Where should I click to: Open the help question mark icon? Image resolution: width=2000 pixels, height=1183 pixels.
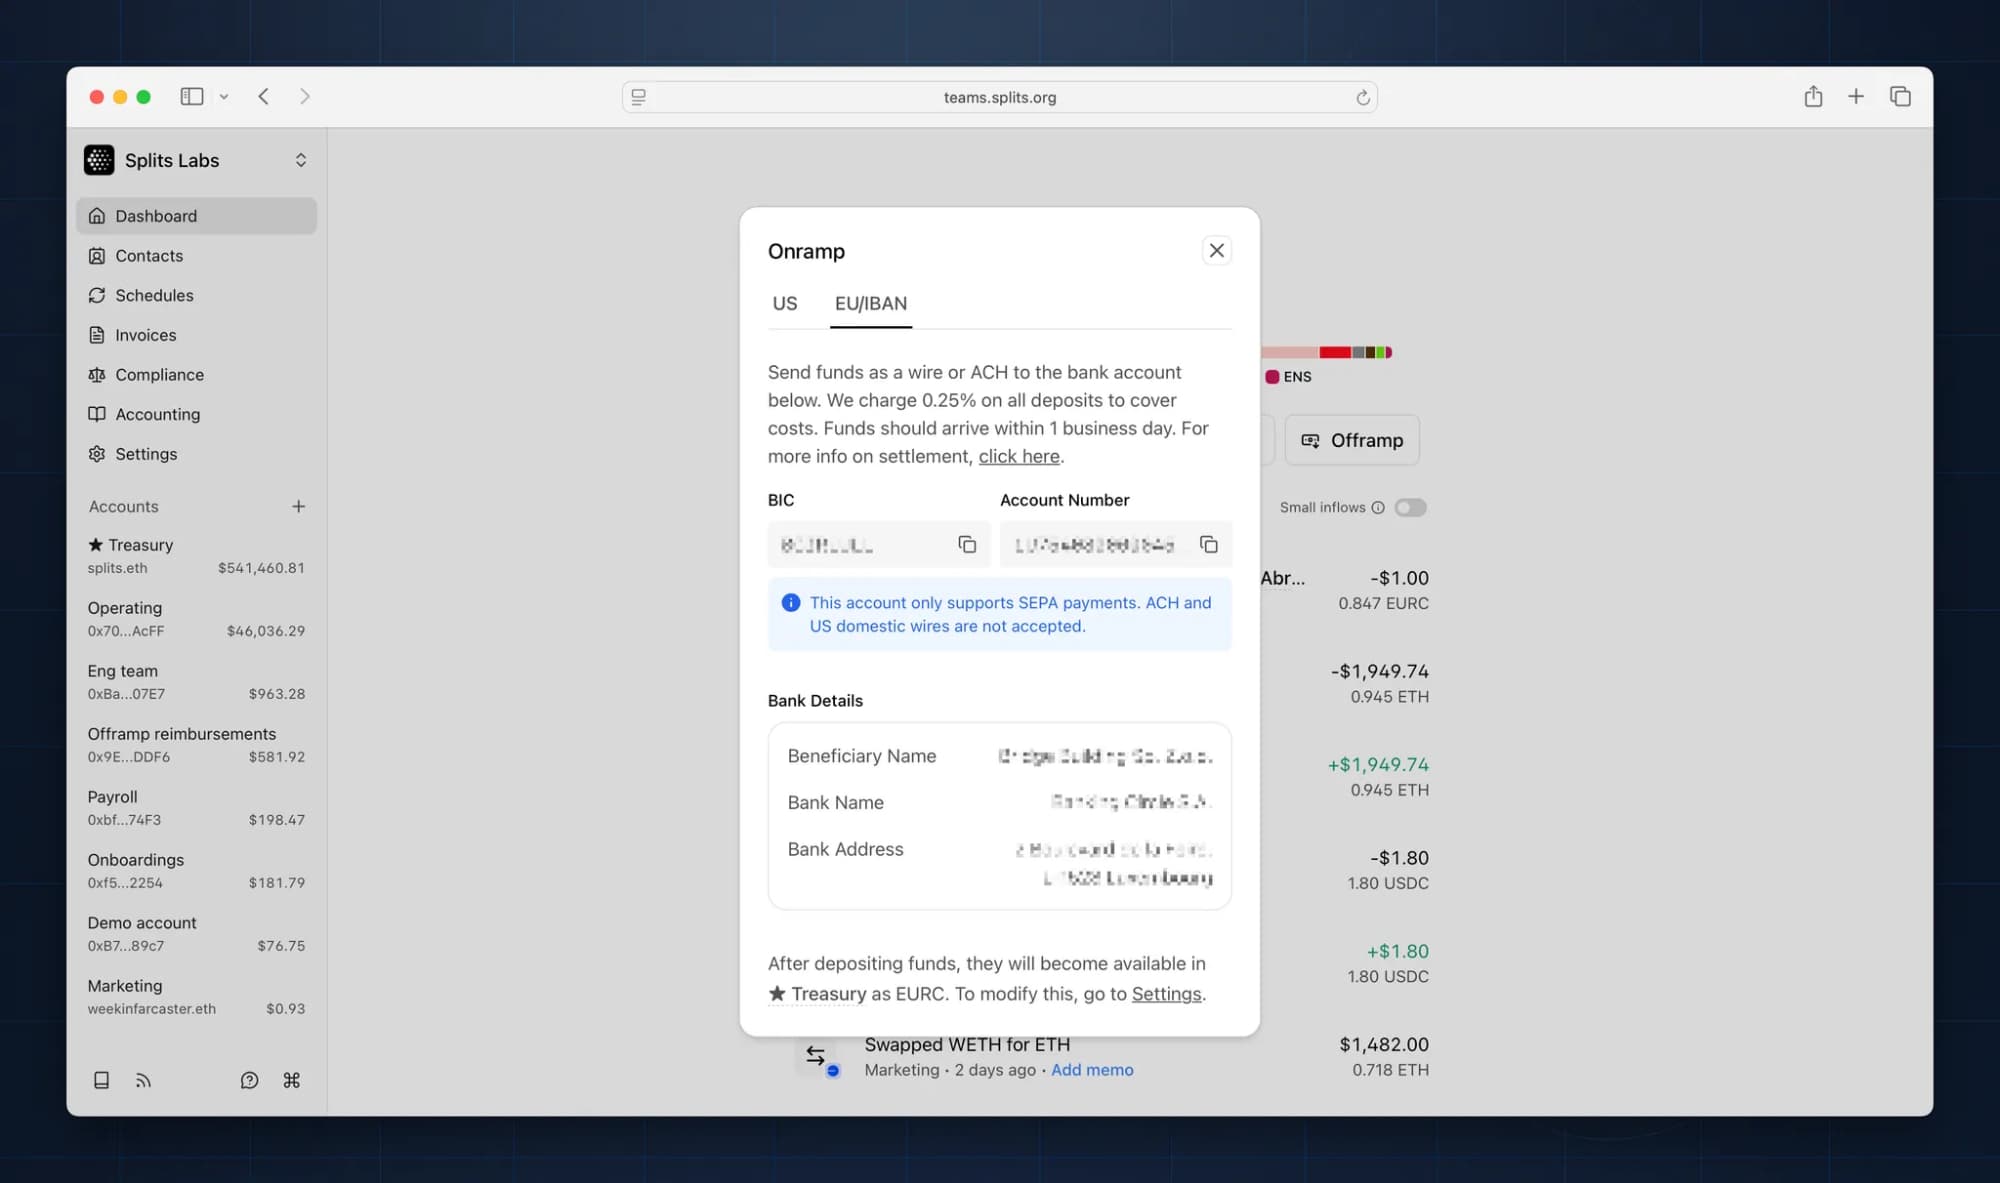coord(249,1080)
